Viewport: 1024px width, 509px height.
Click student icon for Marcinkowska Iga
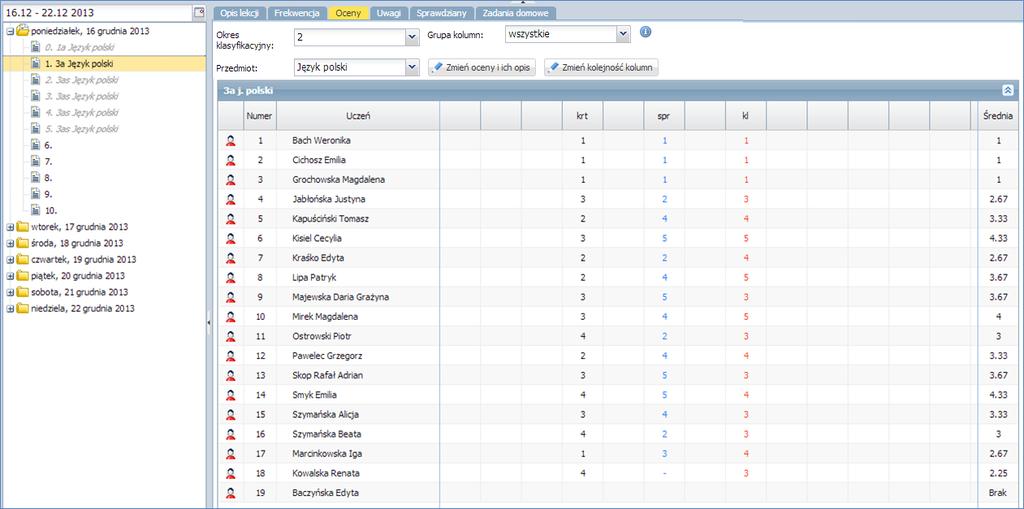coord(231,453)
